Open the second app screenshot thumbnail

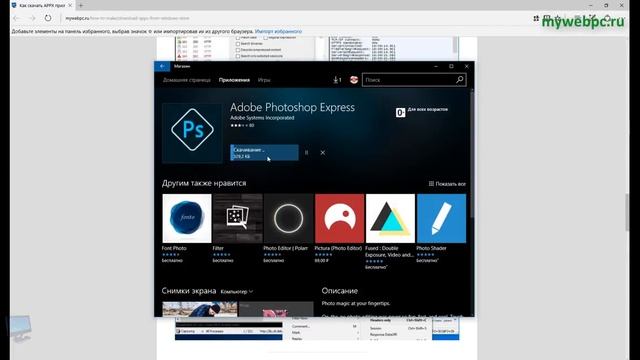pyautogui.click(x=276, y=309)
